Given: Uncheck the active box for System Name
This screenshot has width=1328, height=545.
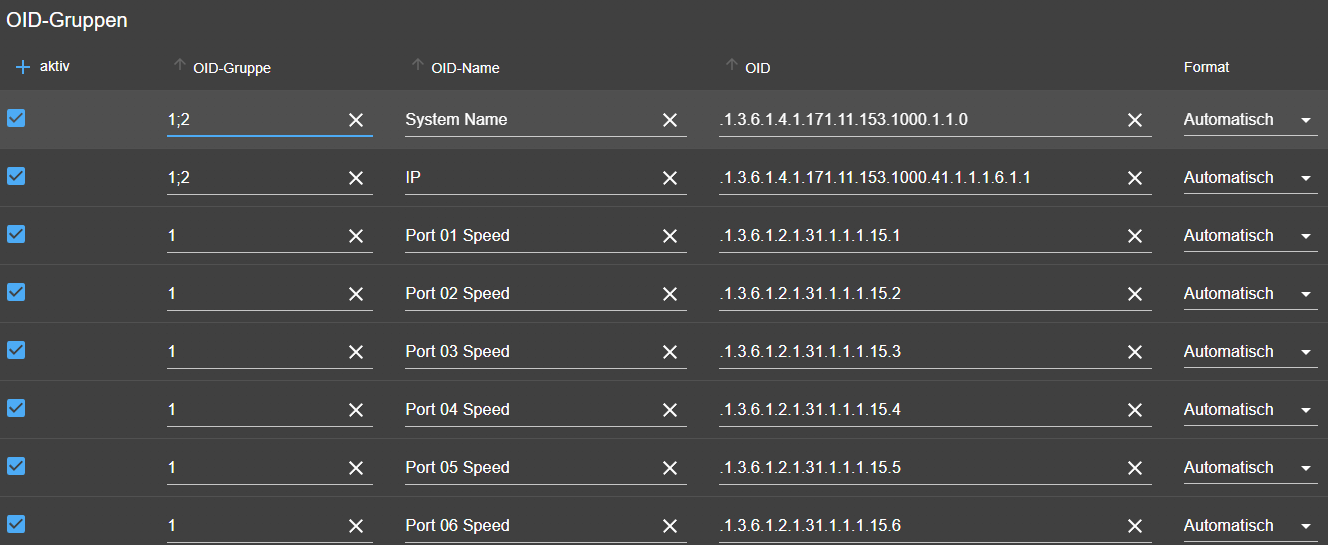Looking at the screenshot, I should 16,118.
